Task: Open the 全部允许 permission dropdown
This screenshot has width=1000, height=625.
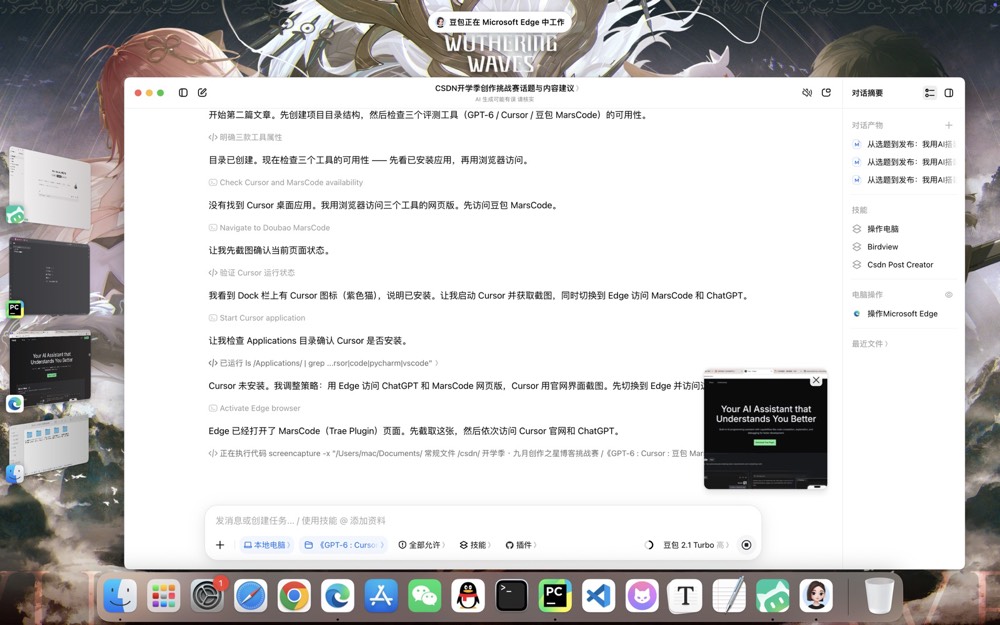Action: coord(422,545)
